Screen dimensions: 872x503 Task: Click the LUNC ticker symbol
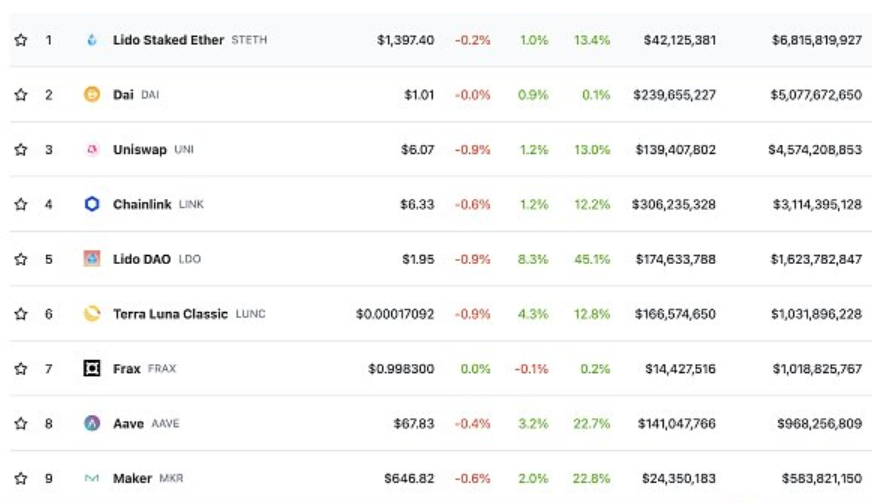(x=250, y=314)
